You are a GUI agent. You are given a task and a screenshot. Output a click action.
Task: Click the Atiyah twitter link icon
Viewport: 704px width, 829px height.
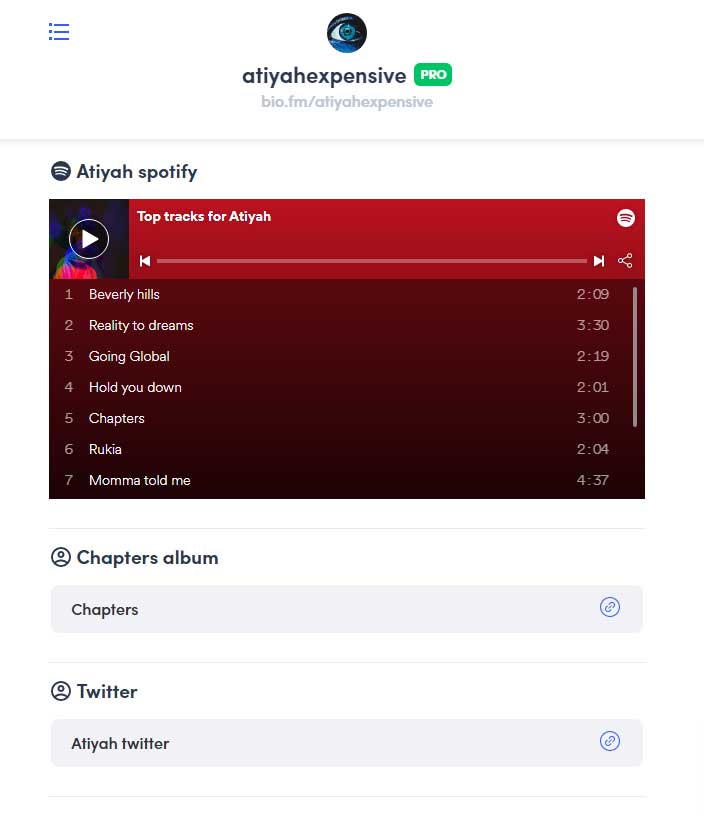point(610,741)
